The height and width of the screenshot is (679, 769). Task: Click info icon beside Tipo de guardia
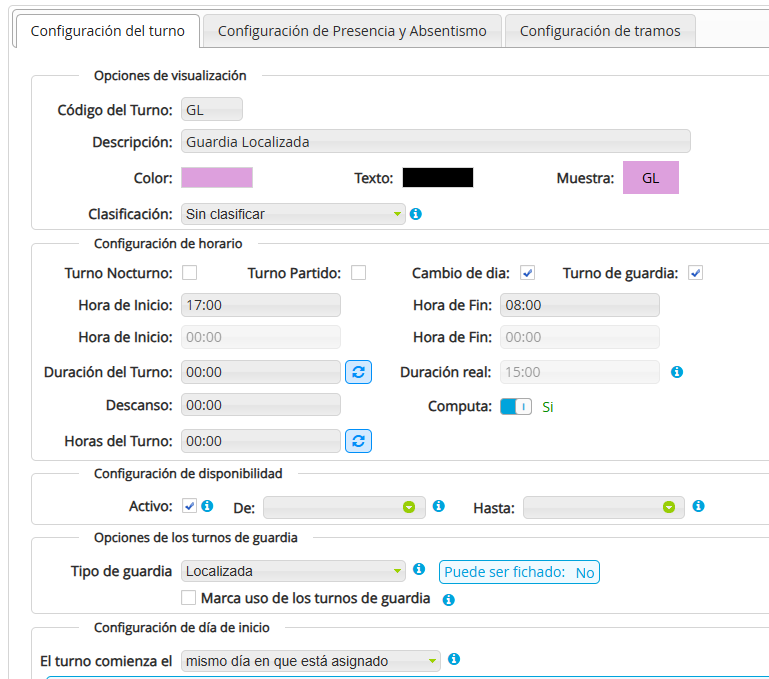point(419,570)
